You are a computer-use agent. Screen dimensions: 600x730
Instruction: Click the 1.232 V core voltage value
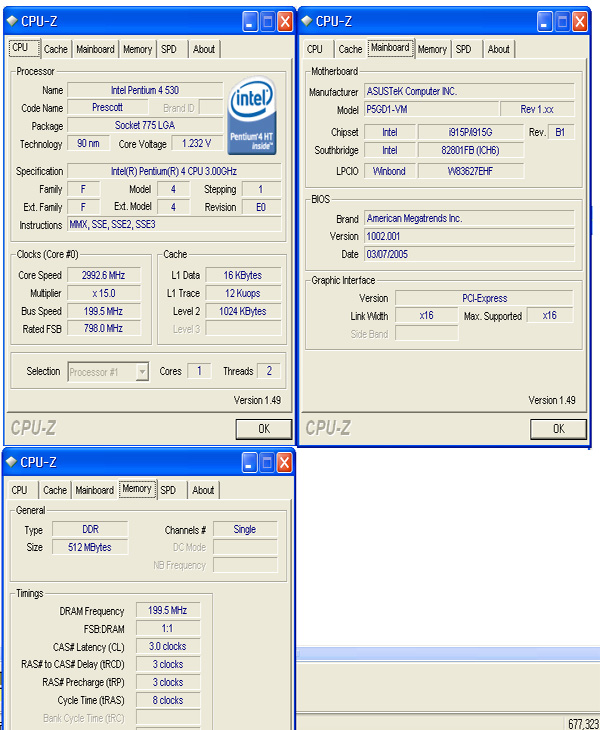coord(197,143)
